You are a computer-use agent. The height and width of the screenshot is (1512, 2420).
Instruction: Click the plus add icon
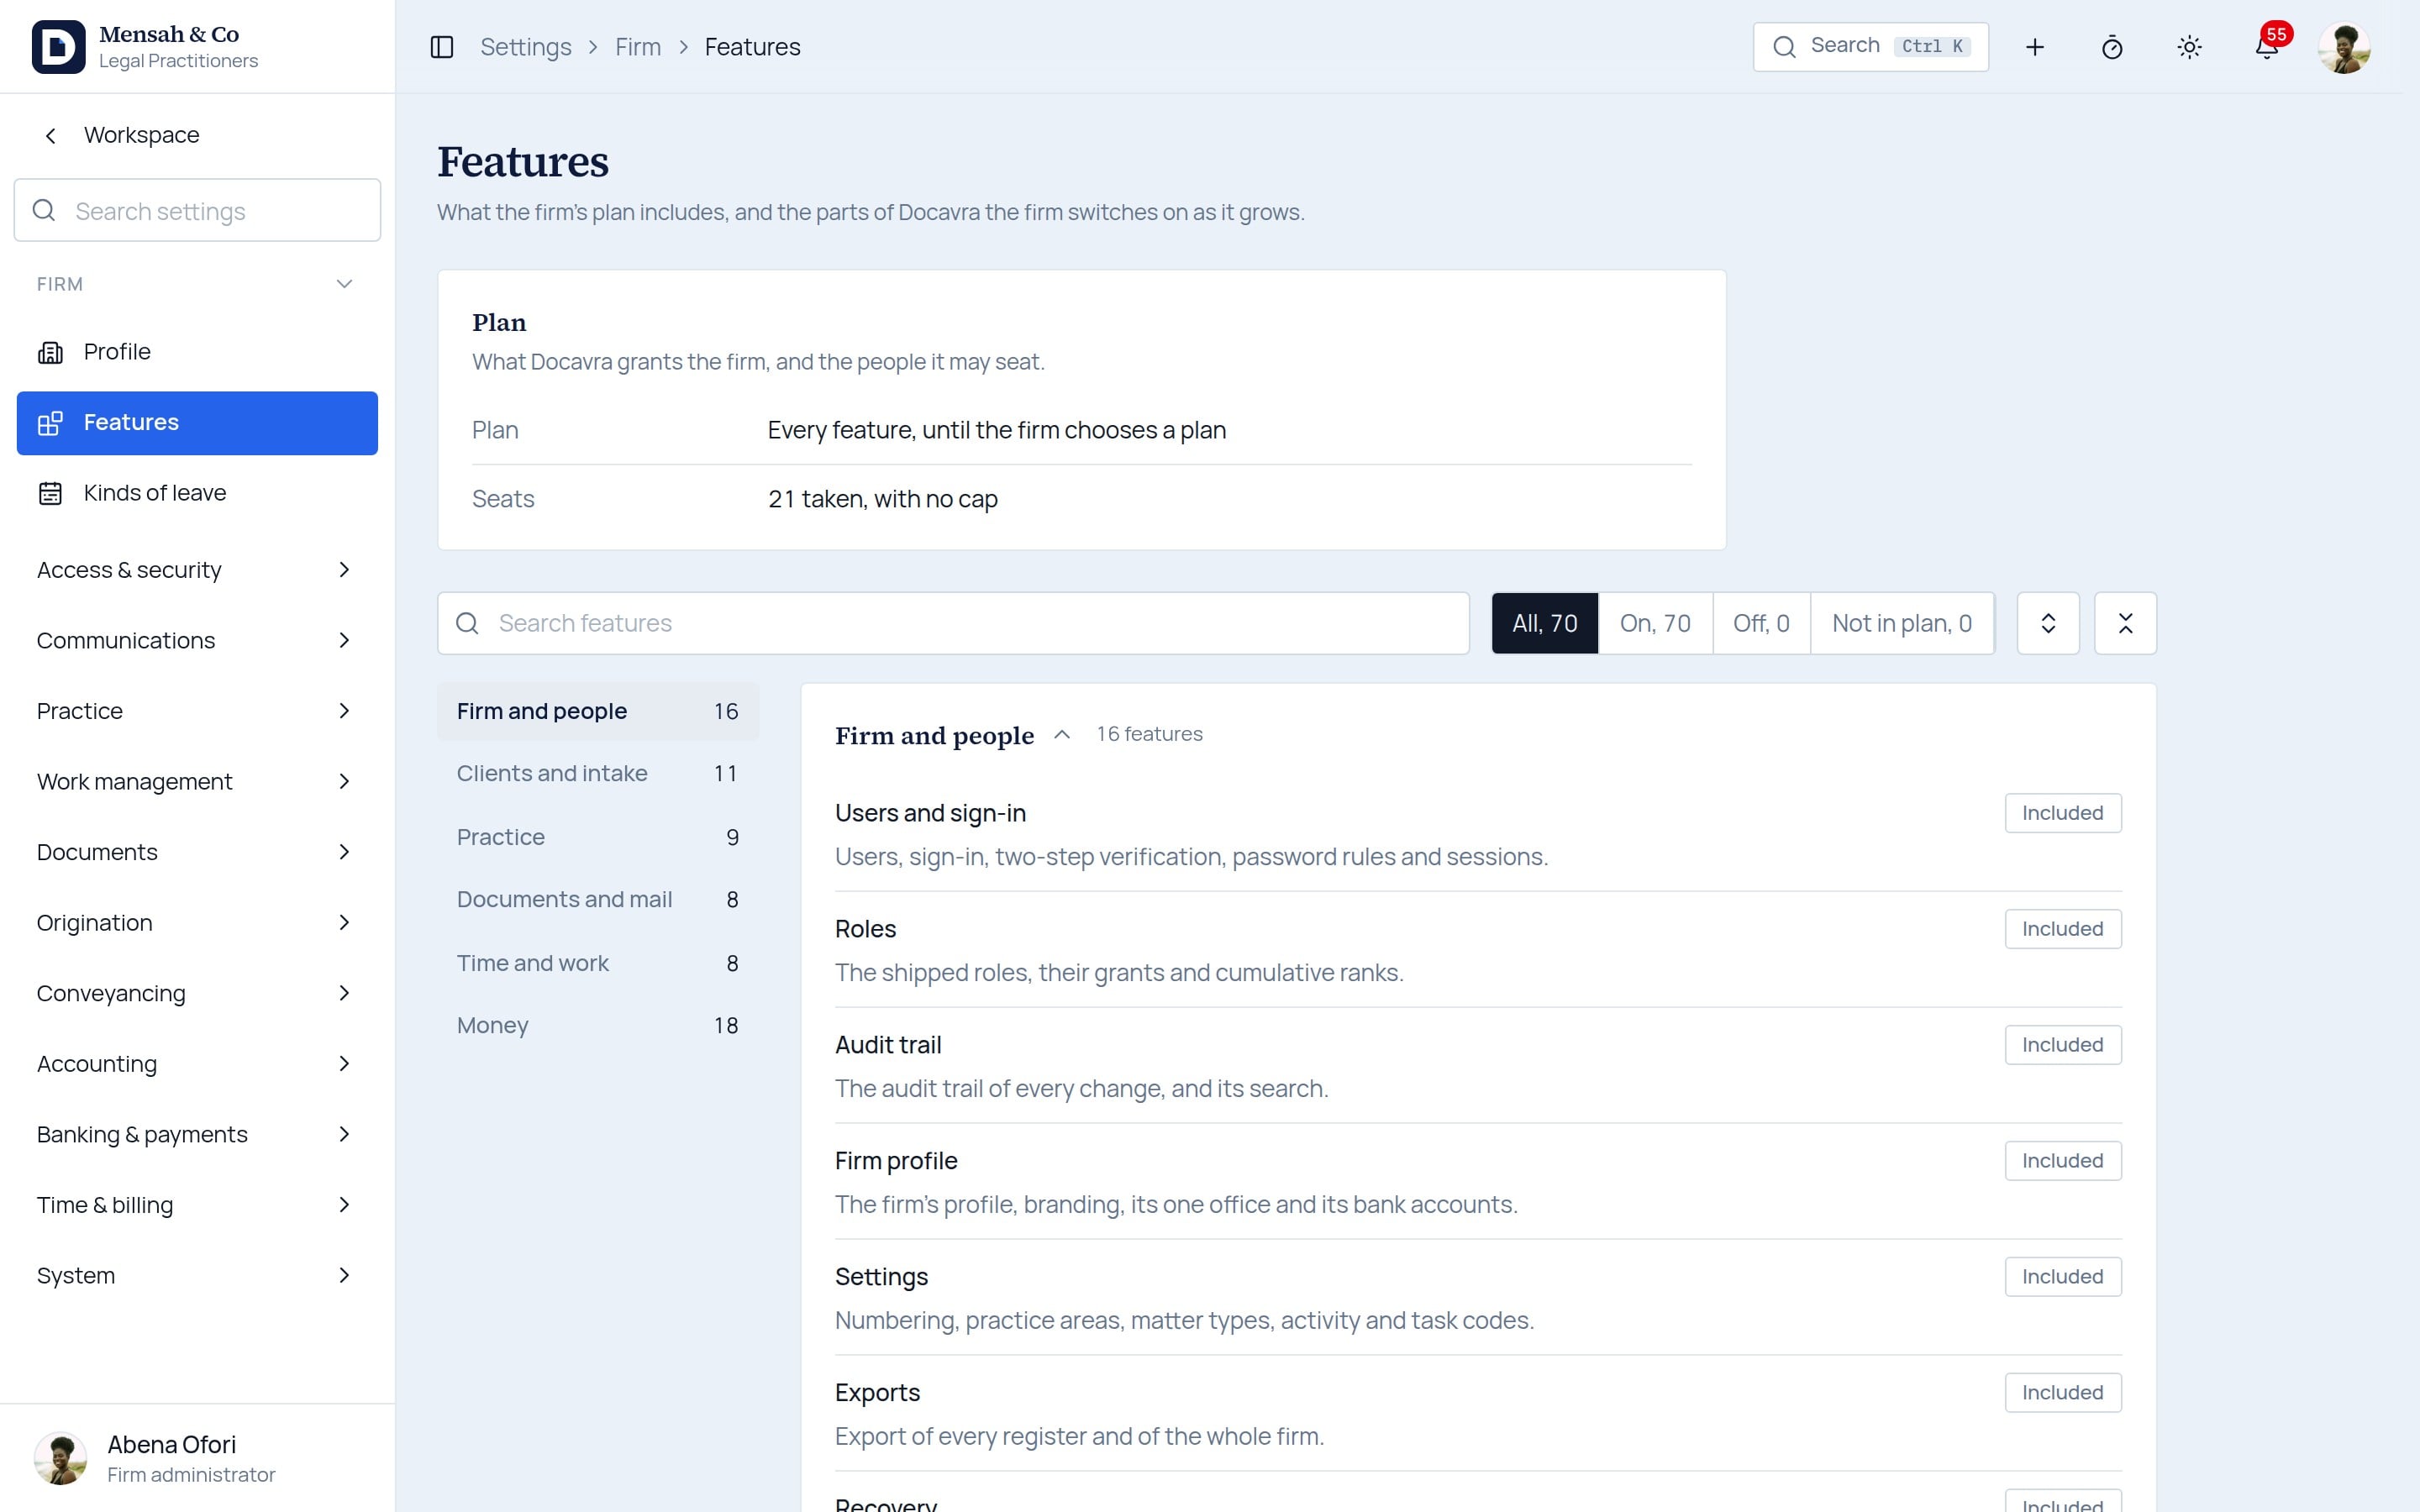[2035, 47]
